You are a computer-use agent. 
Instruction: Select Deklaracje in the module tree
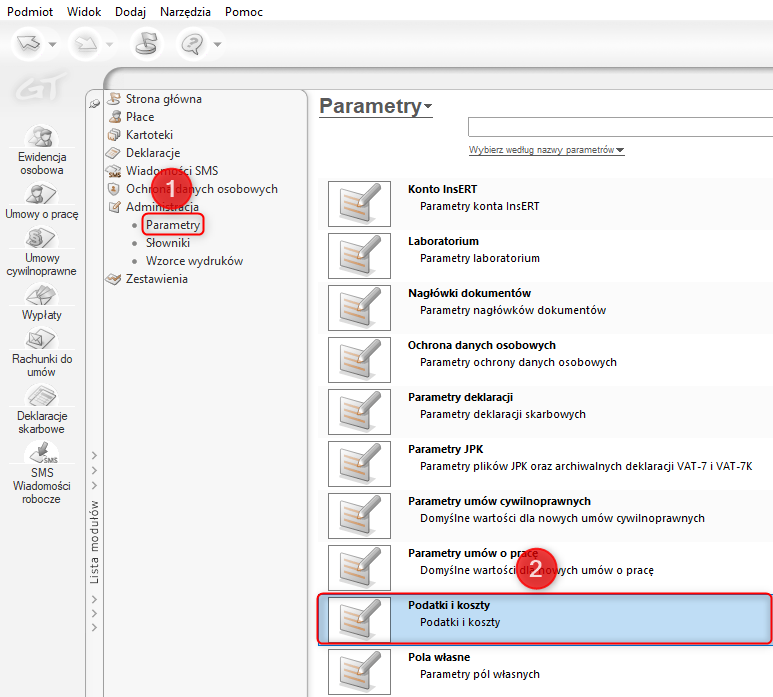[153, 153]
